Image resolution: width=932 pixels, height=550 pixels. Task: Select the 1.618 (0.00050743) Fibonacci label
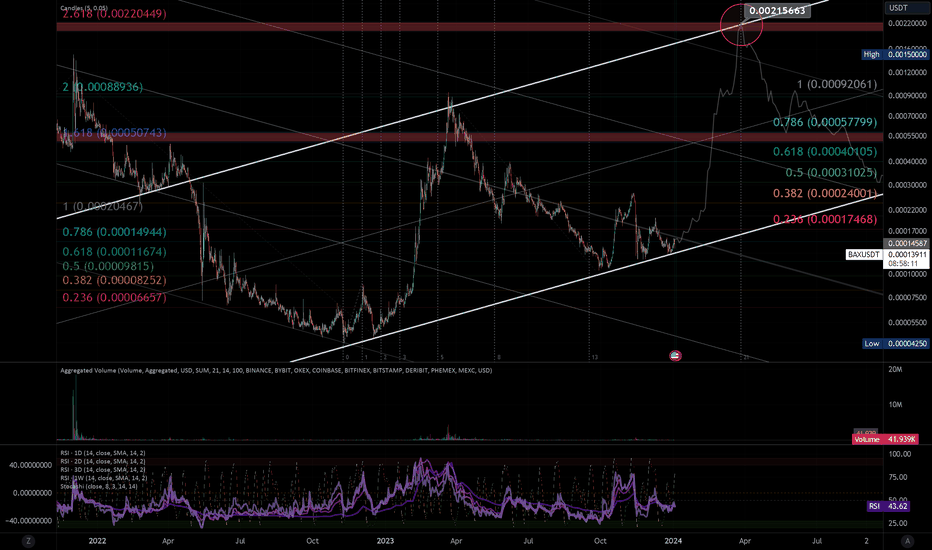pyautogui.click(x=114, y=133)
